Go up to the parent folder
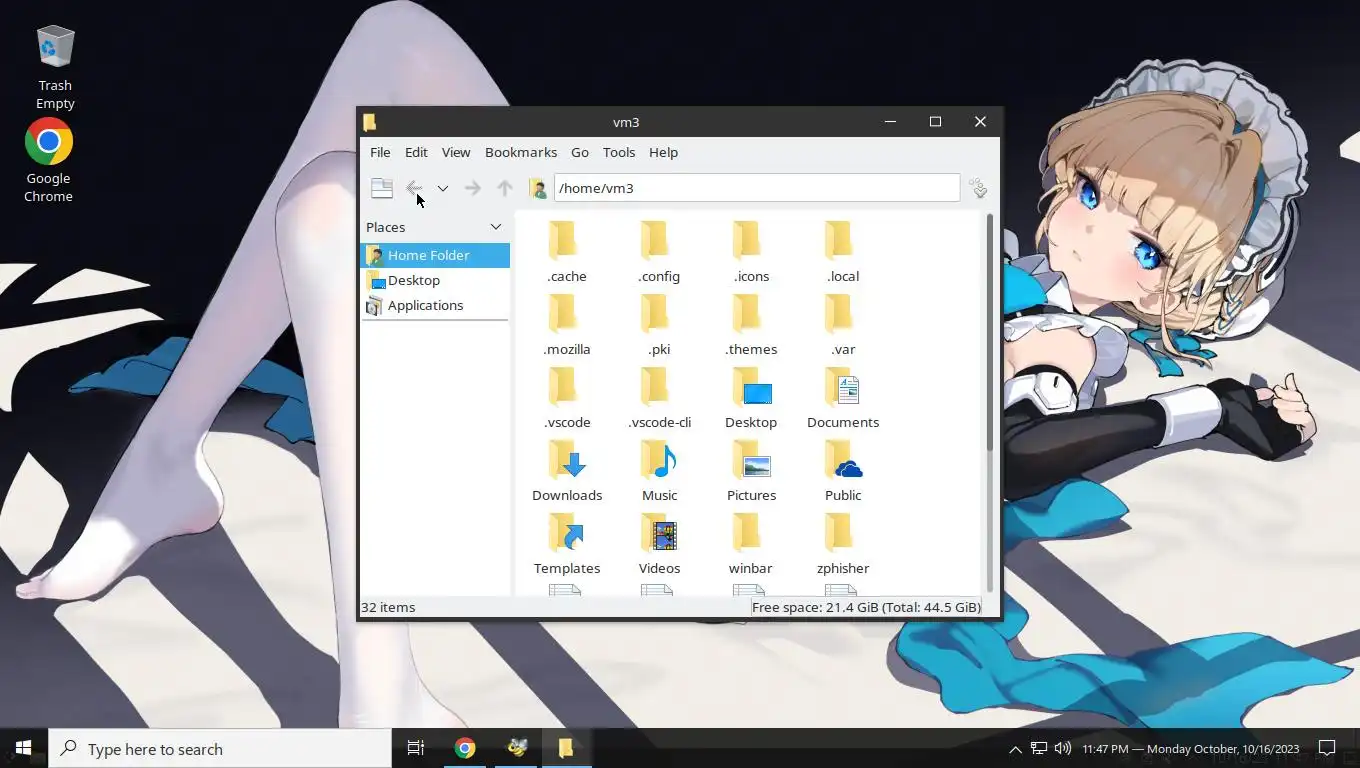Image resolution: width=1360 pixels, height=768 pixels. 505,188
